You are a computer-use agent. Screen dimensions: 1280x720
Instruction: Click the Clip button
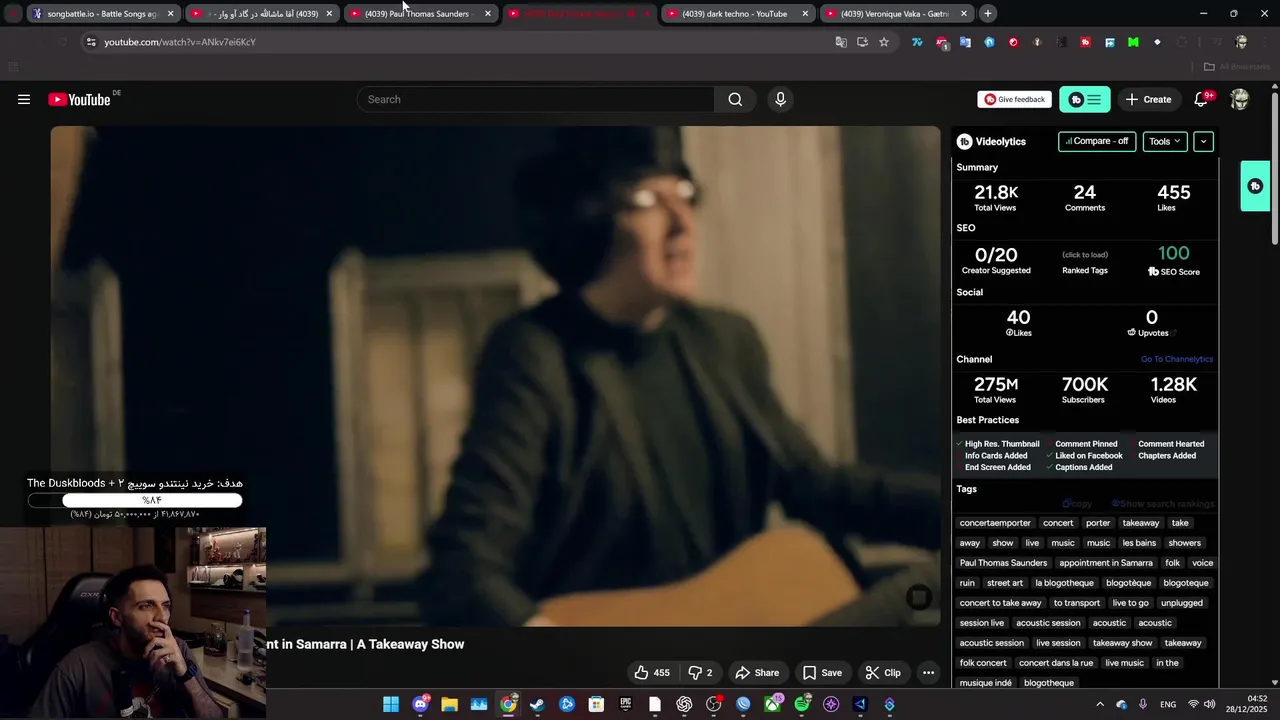click(x=883, y=673)
